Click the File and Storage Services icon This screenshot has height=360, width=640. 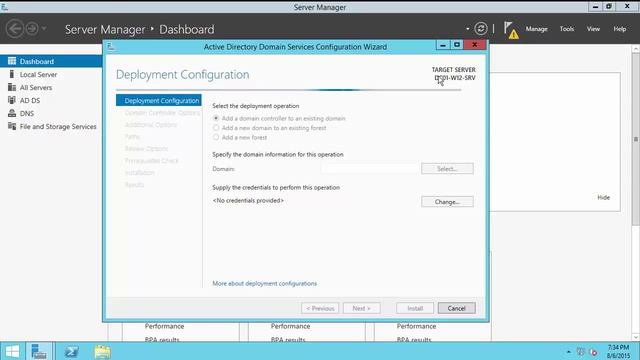(12, 127)
